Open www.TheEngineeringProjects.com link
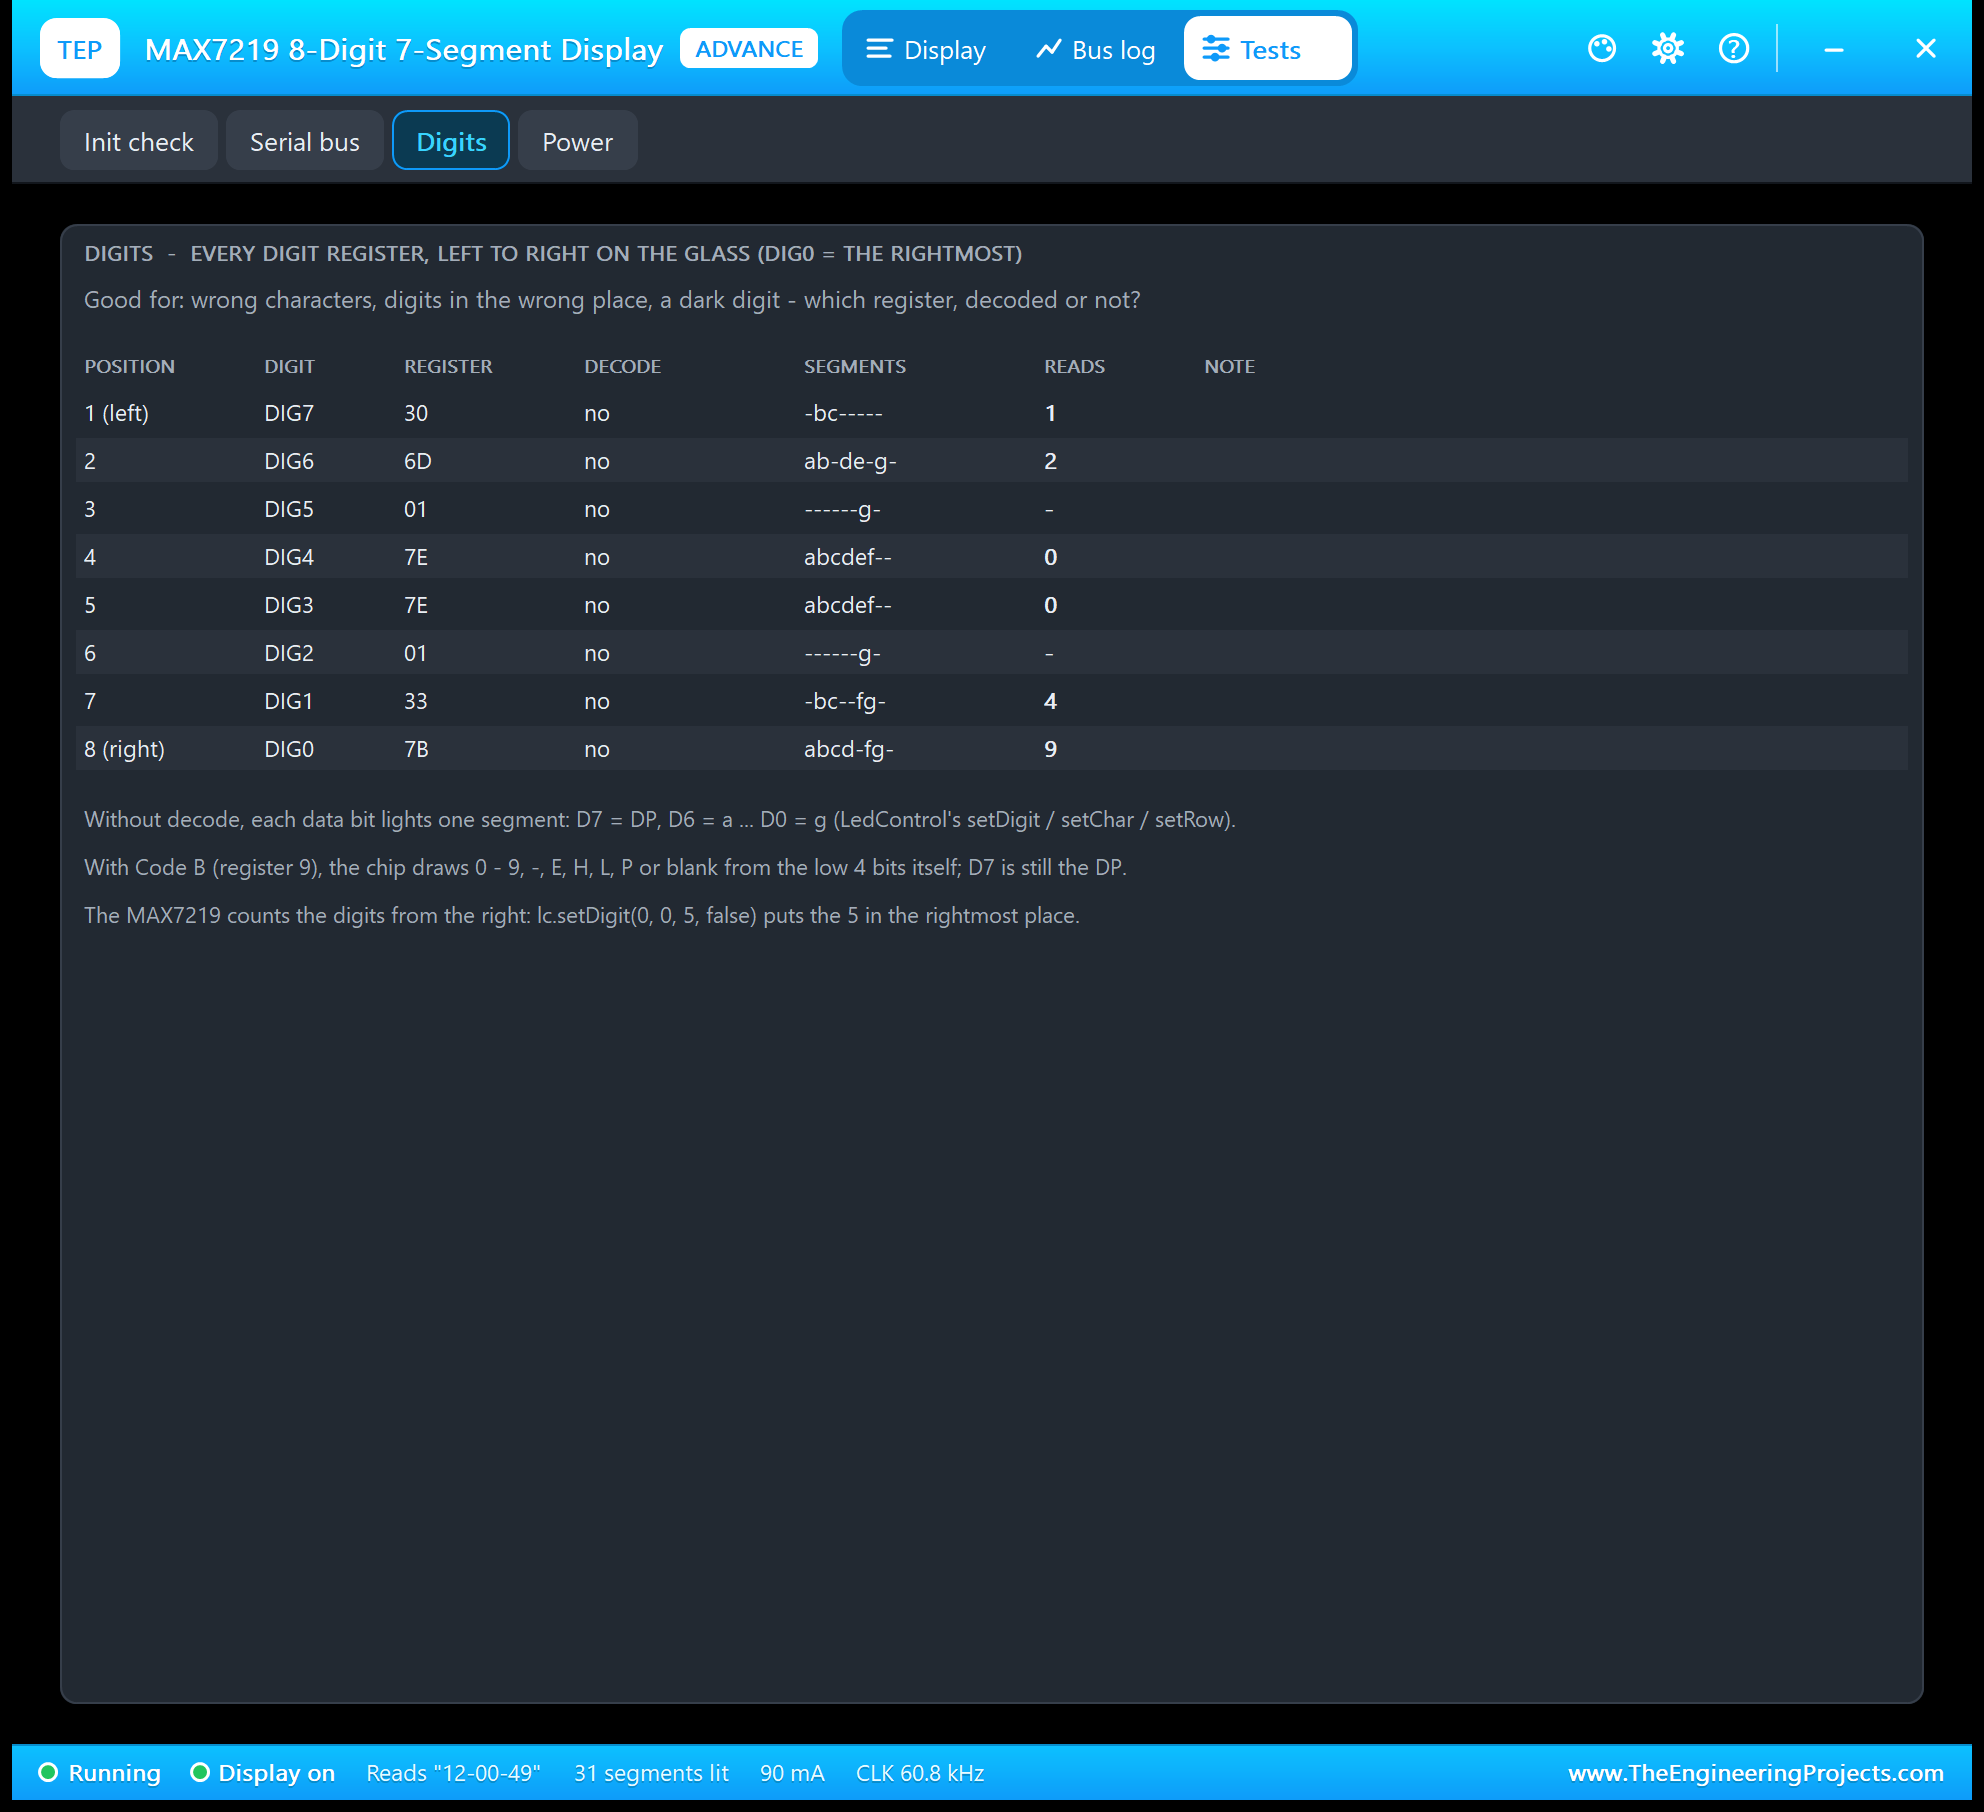Screen dimensions: 1984x1812 coord(1756,1773)
